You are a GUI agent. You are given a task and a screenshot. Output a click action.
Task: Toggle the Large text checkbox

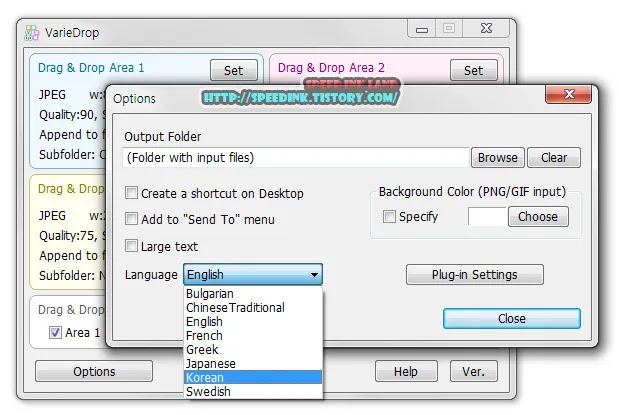131,246
